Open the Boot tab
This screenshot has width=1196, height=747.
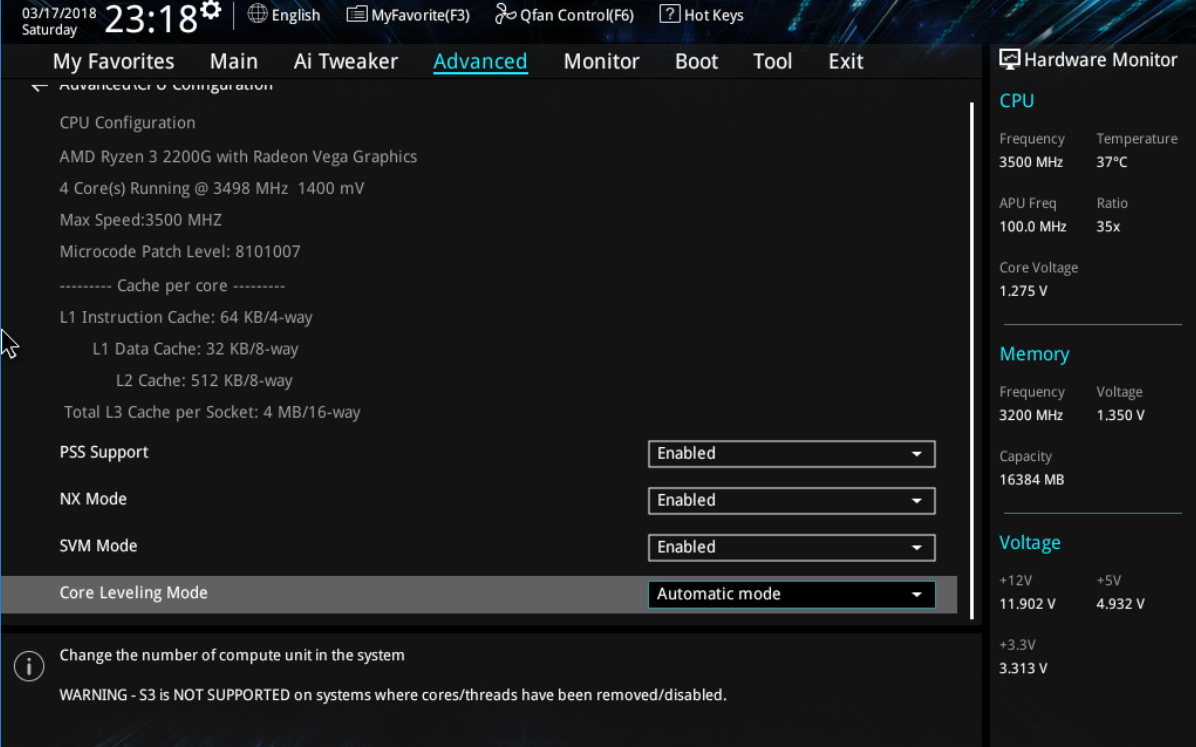tap(696, 61)
